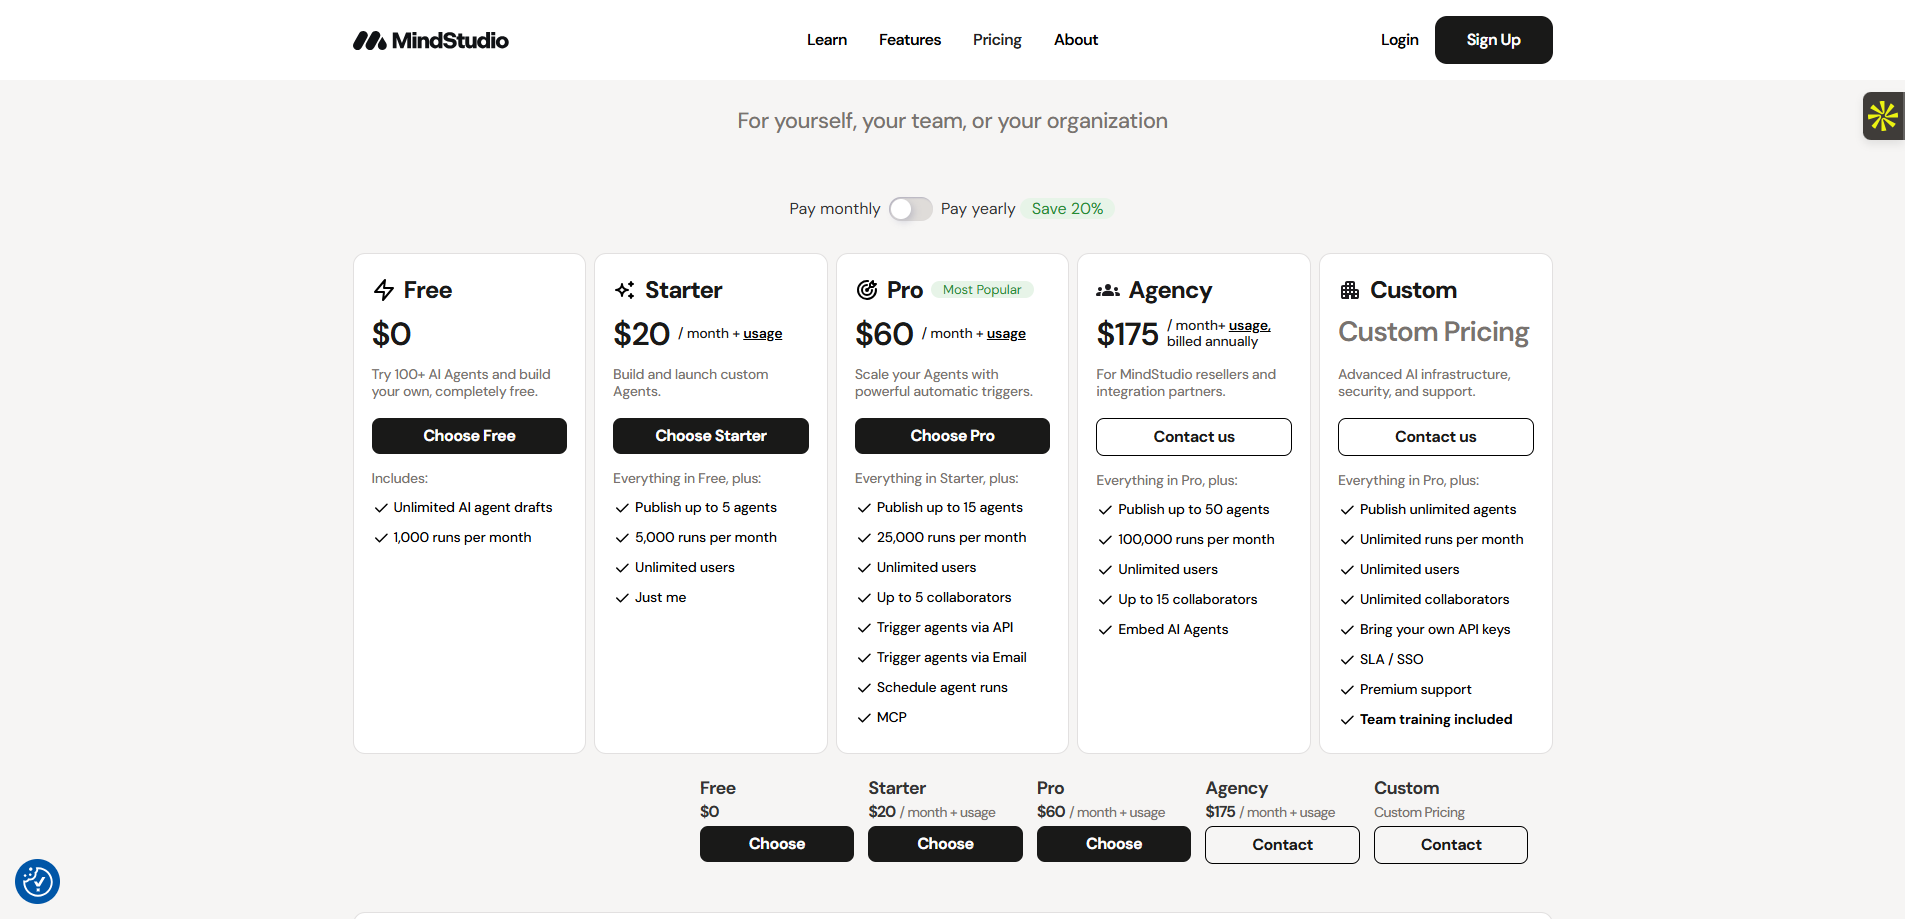Click 'Premium support' feature
The width and height of the screenshot is (1905, 919).
(1416, 690)
